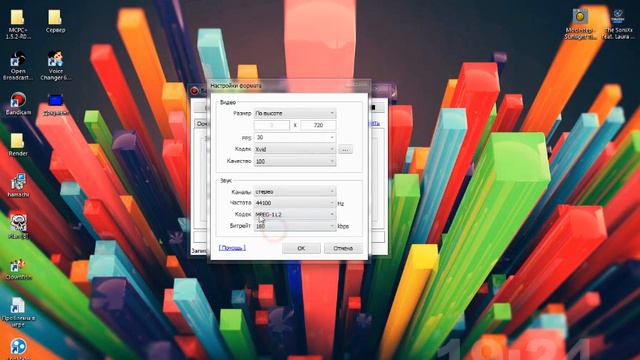Screen dimensions: 640x360
Task: Select the blue monitor desktop icon
Action: click(x=55, y=105)
